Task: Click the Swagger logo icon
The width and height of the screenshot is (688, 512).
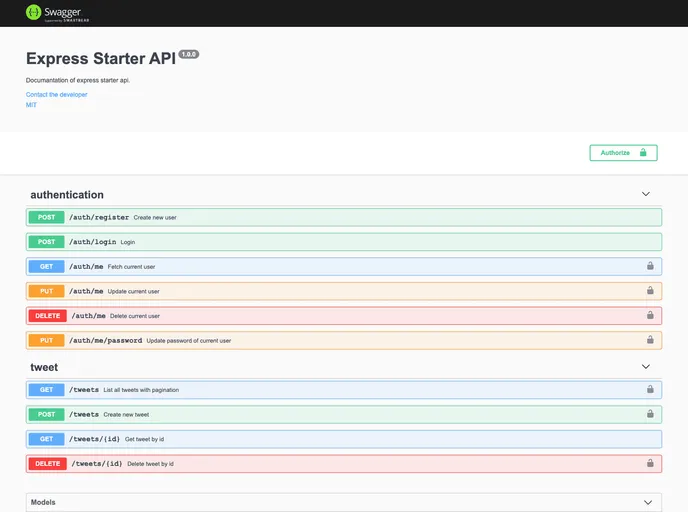Action: tap(33, 12)
